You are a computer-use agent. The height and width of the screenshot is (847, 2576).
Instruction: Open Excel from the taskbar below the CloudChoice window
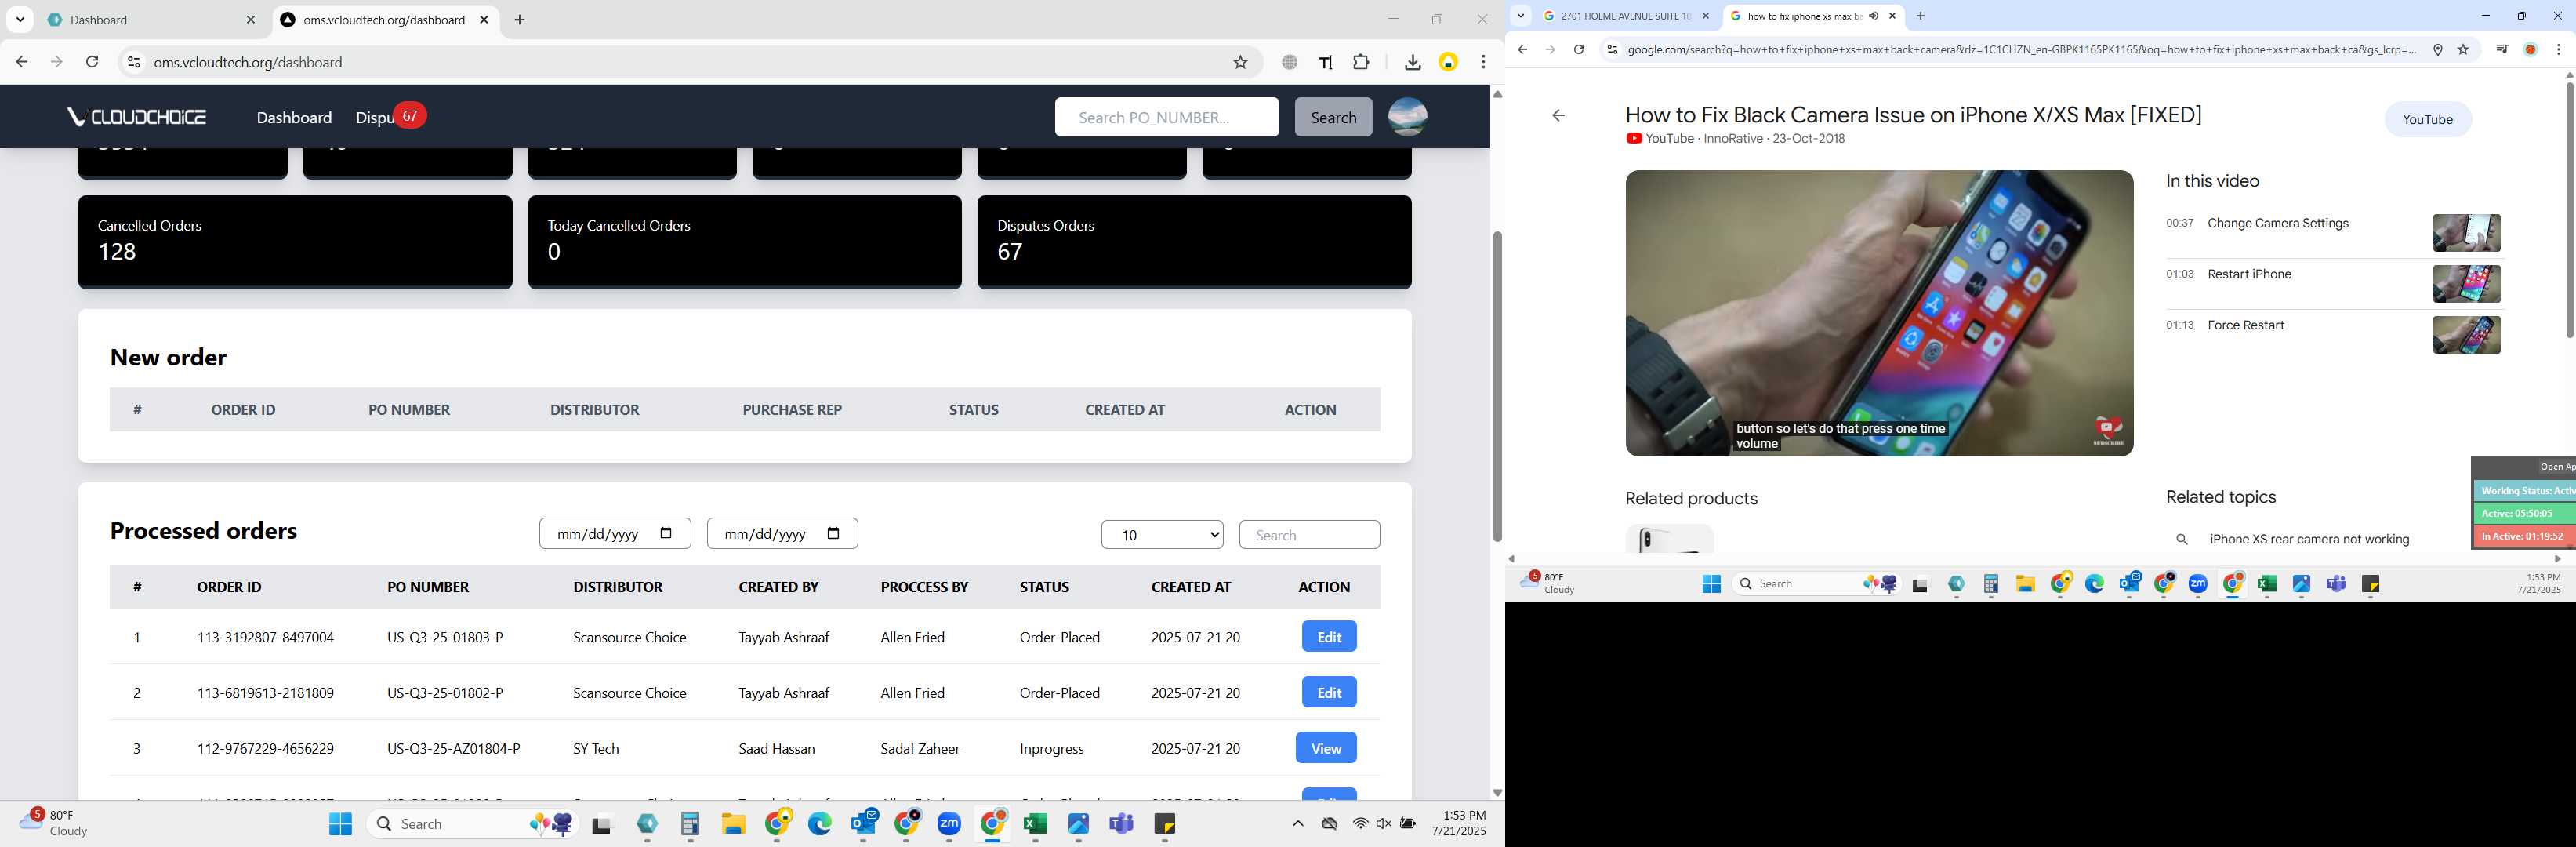[x=1035, y=824]
